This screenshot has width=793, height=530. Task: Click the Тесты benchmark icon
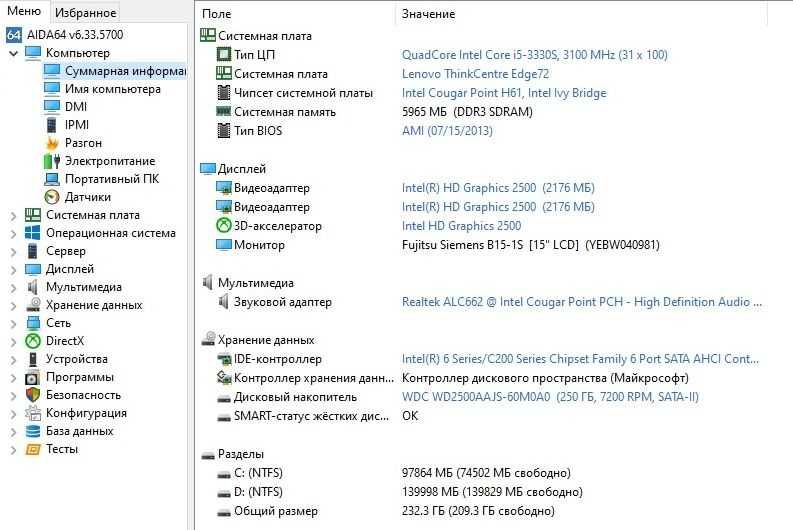(x=33, y=449)
